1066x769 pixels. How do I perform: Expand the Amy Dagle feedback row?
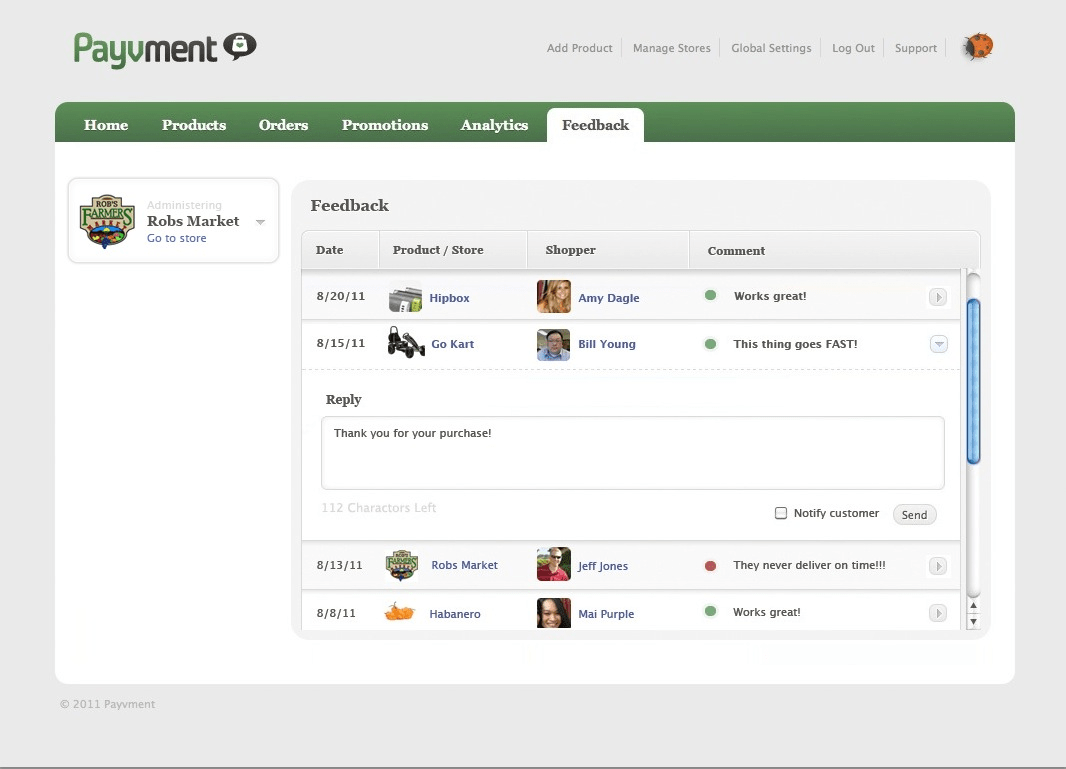[937, 297]
